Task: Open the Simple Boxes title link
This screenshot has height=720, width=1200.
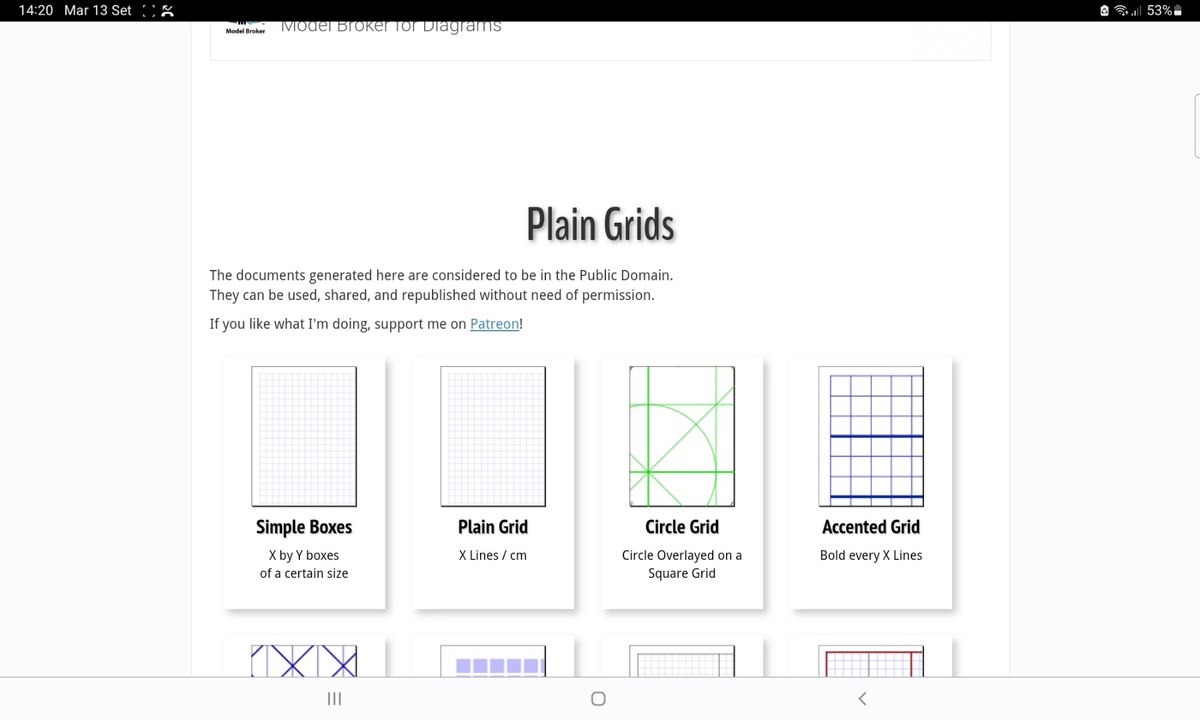Action: pos(304,527)
